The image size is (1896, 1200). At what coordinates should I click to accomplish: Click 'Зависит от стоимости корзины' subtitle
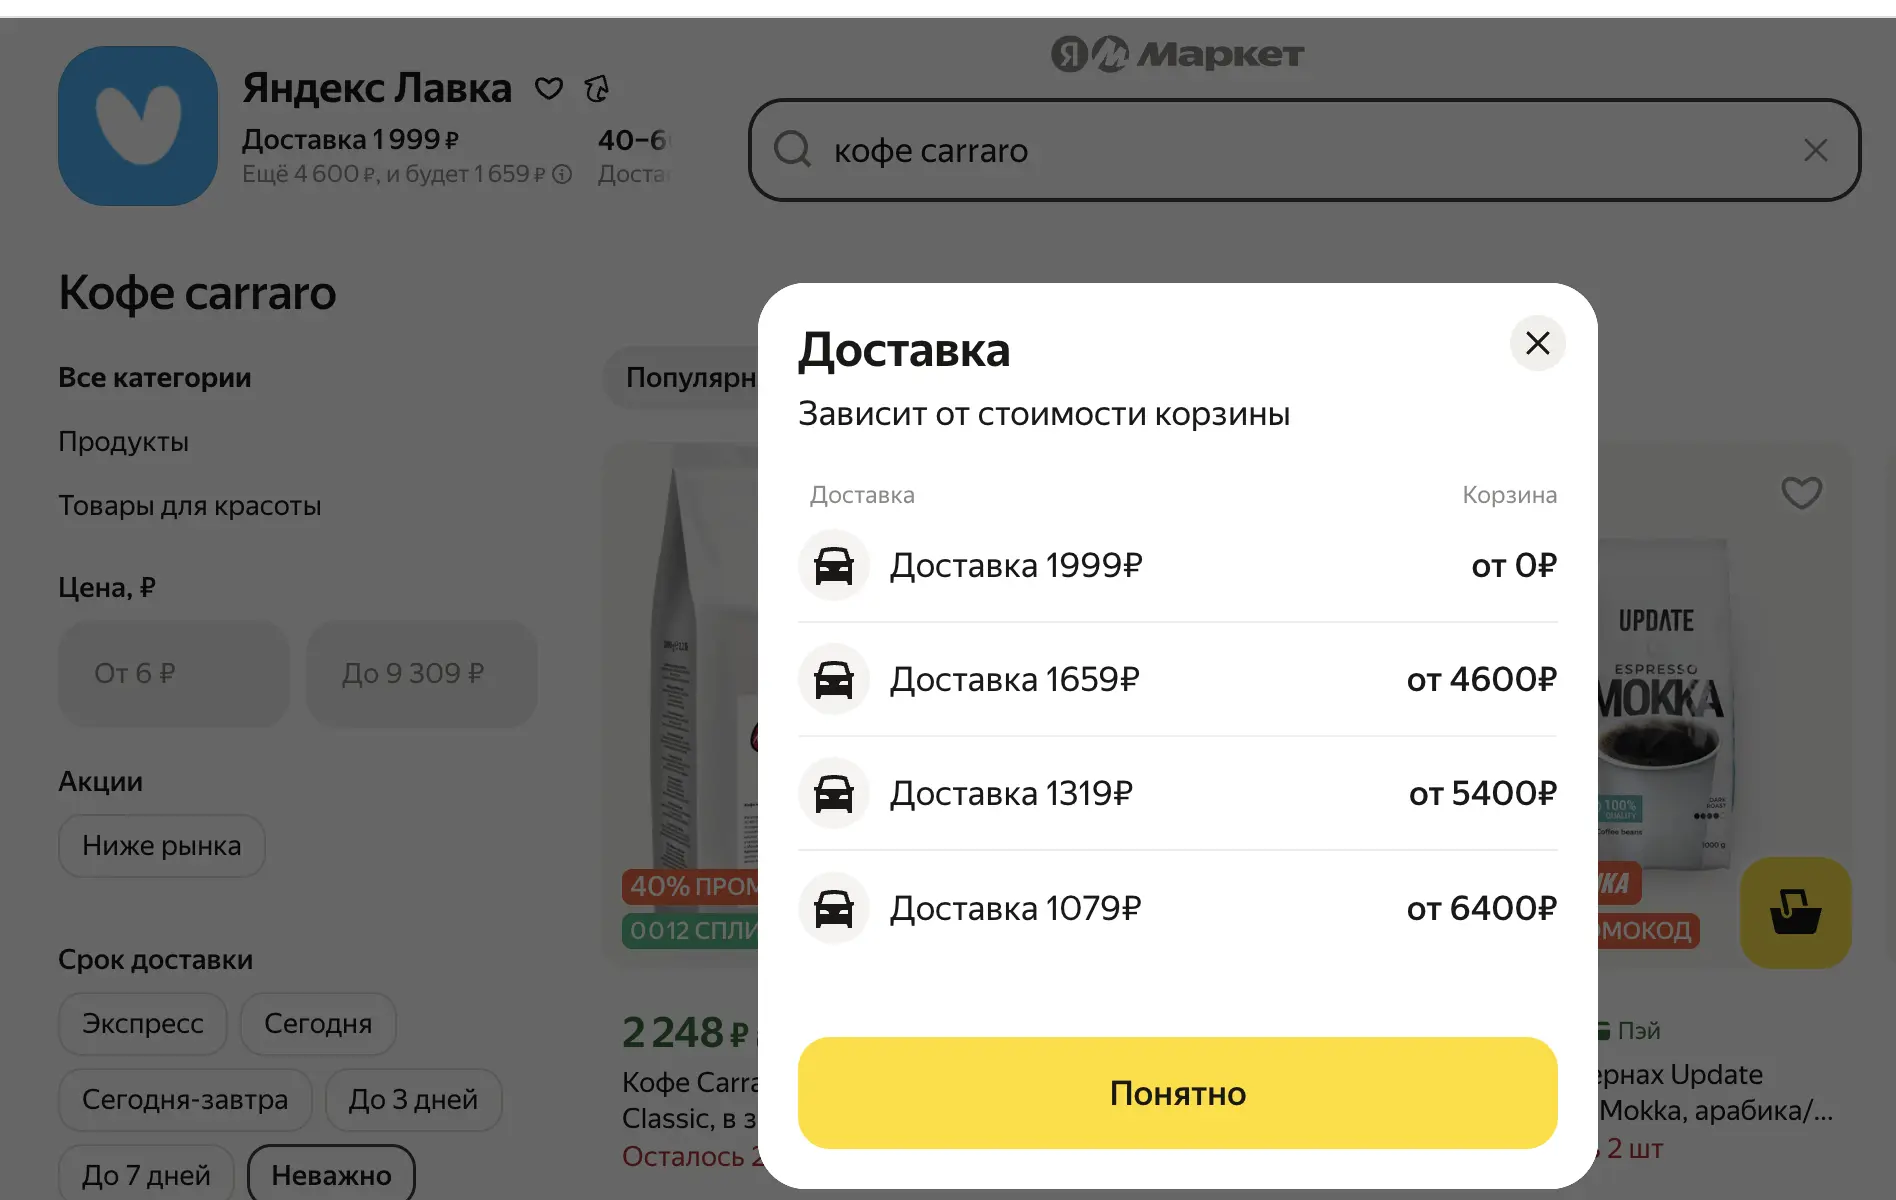1044,414
